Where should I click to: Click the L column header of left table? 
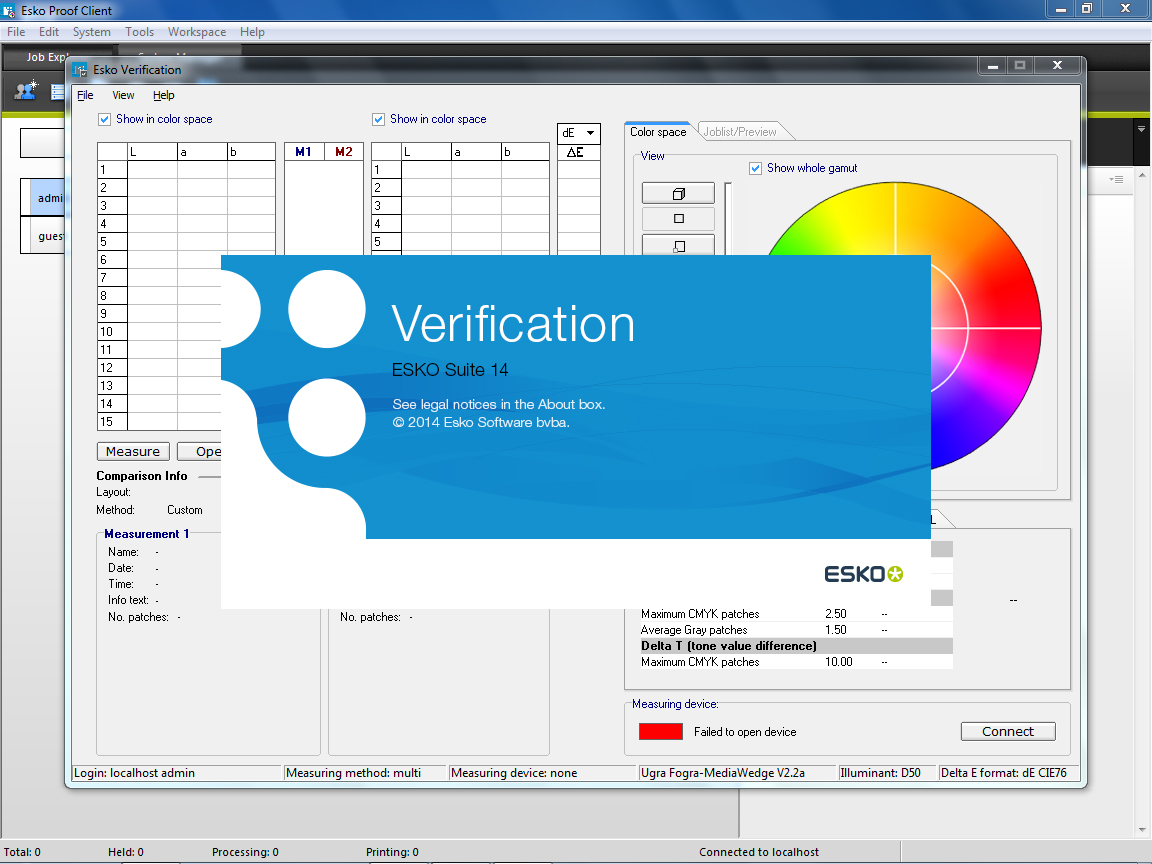coord(152,152)
